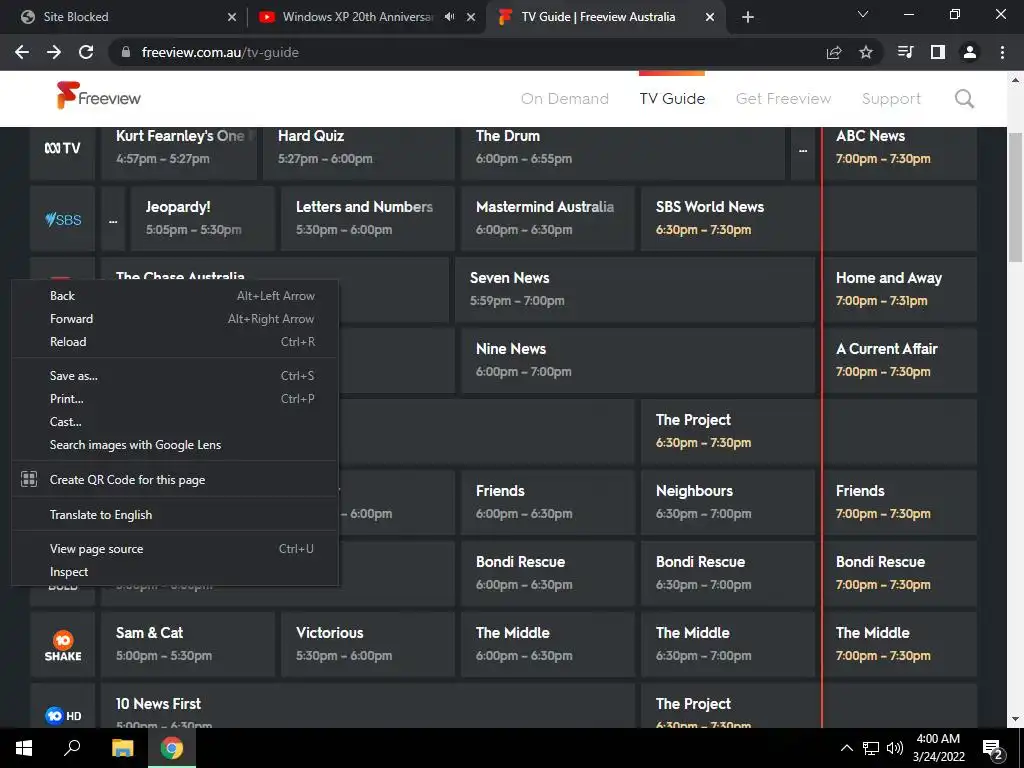Select Cast... from context menu
Viewport: 1024px width, 768px height.
click(x=175, y=422)
